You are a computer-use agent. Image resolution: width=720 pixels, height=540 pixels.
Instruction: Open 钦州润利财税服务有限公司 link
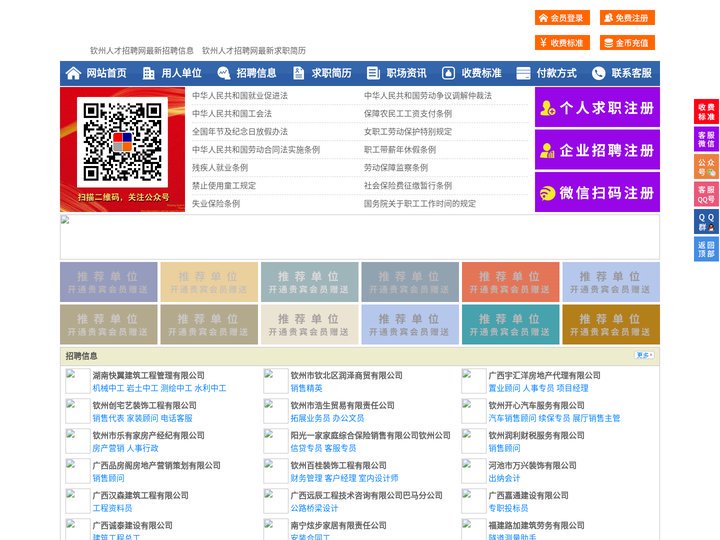click(x=536, y=435)
